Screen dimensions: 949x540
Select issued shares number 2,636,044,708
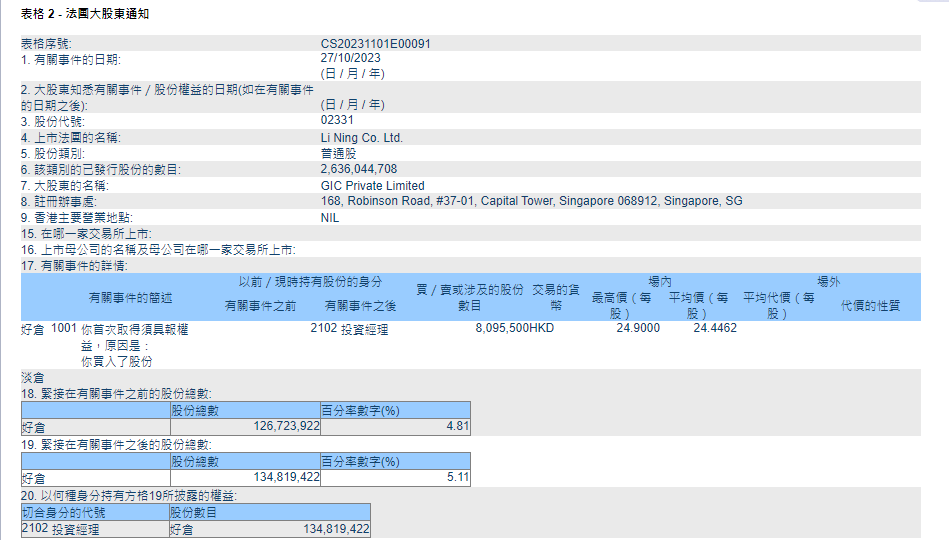pos(359,170)
